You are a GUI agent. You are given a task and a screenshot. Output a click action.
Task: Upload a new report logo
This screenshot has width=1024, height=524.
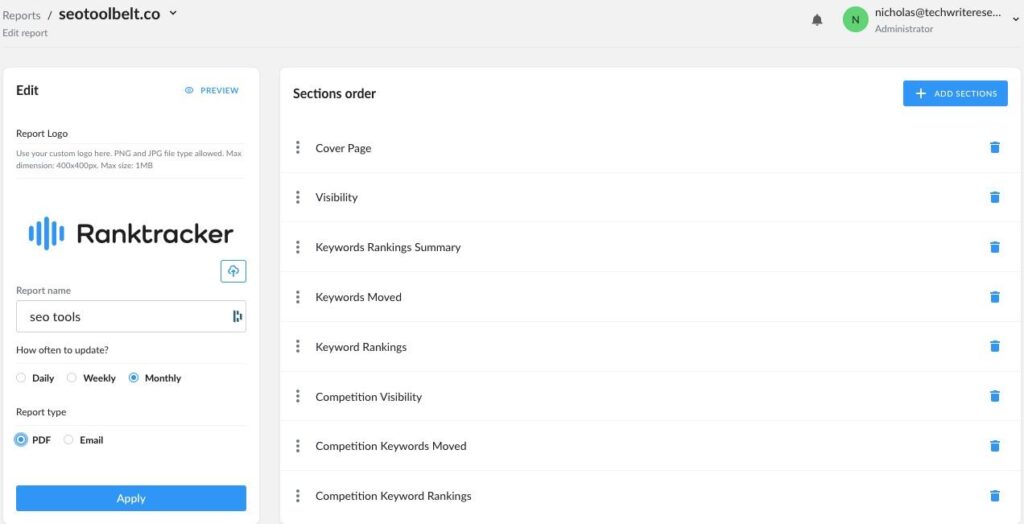[x=233, y=271]
